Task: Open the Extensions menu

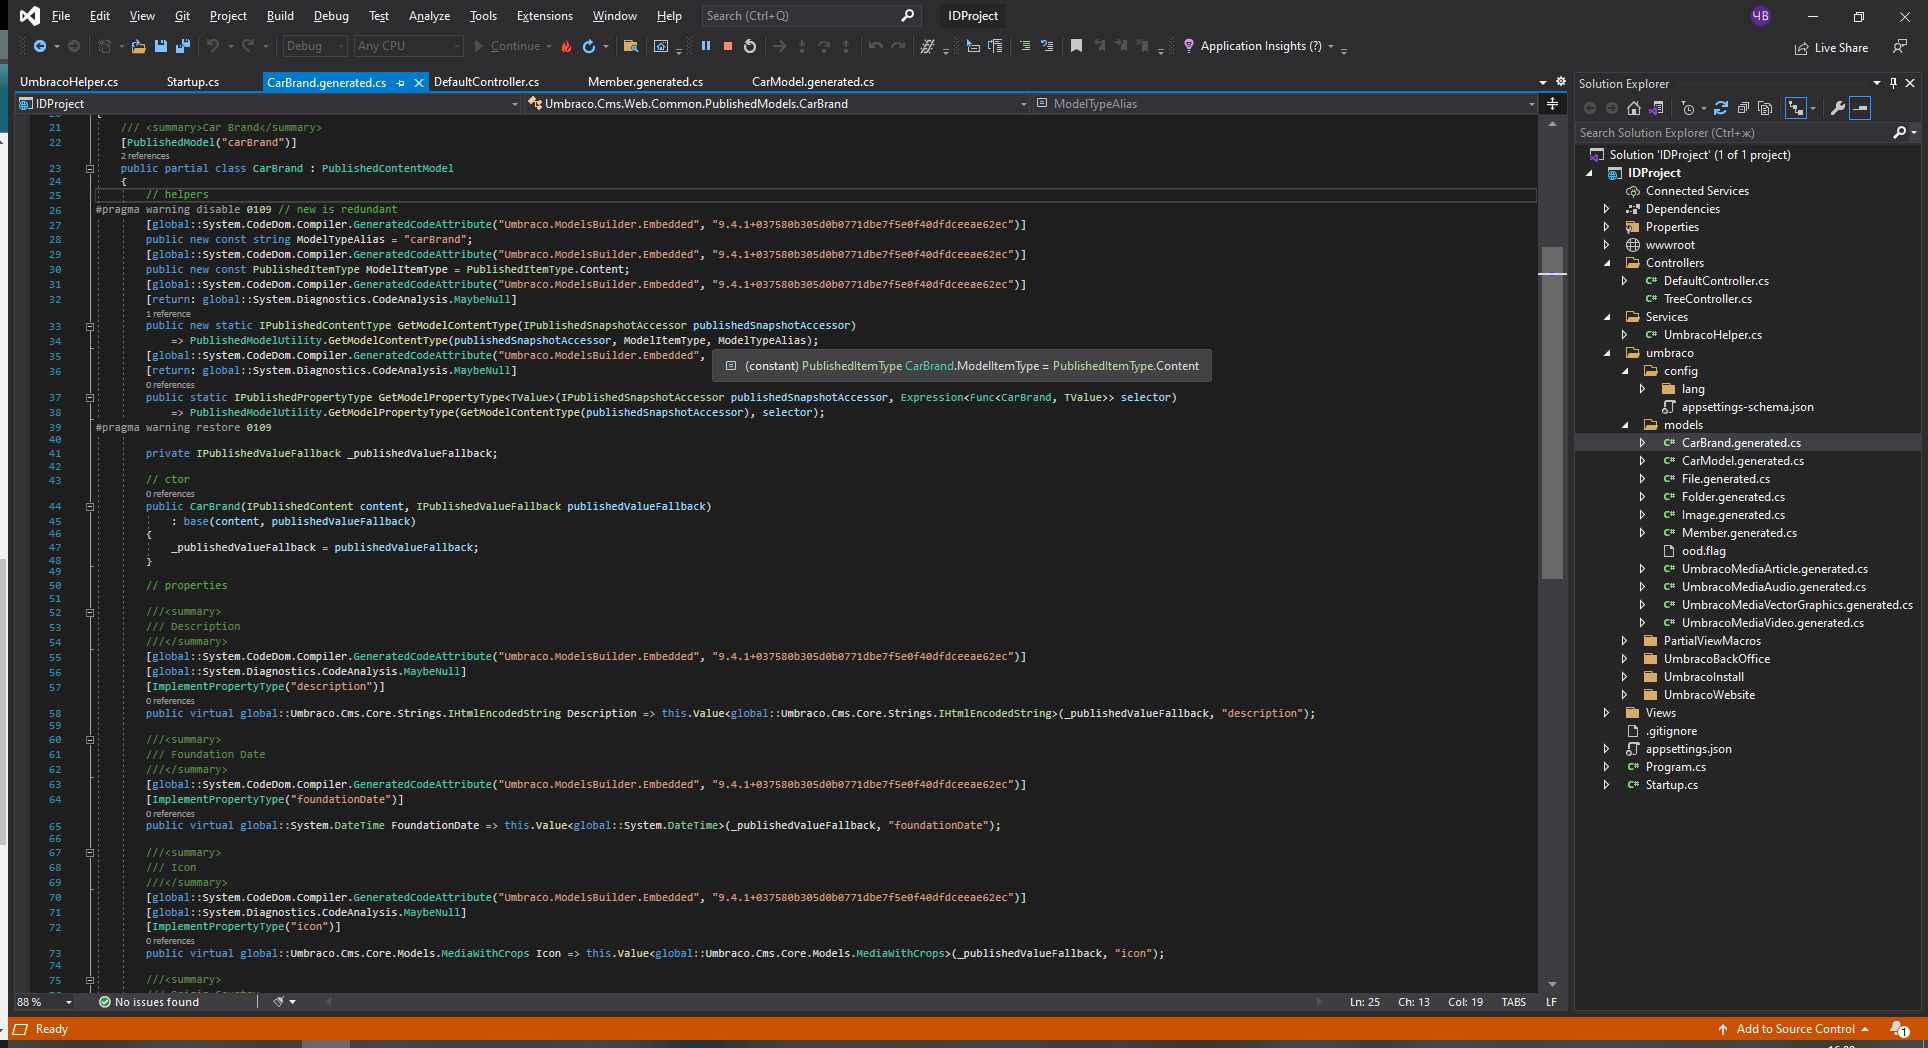Action: 544,16
